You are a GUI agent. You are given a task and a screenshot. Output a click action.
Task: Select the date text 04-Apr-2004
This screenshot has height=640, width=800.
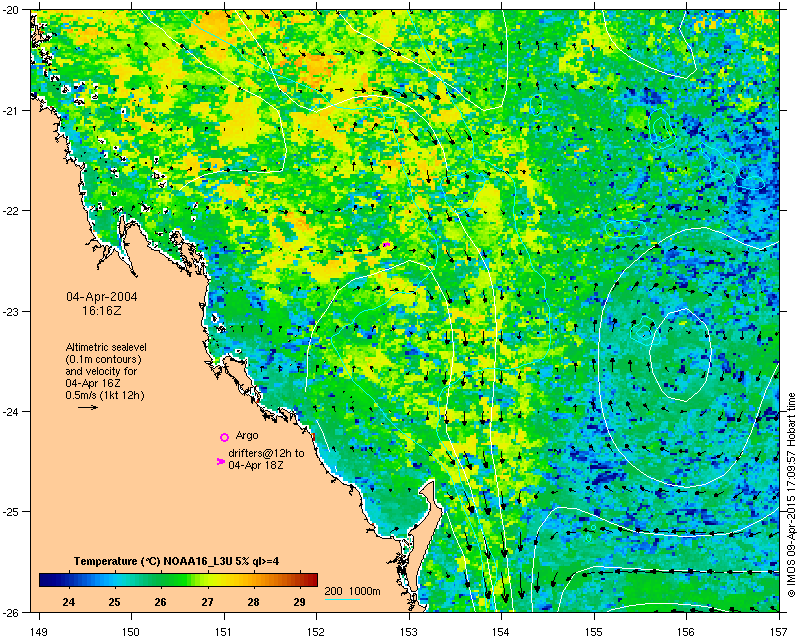click(102, 297)
